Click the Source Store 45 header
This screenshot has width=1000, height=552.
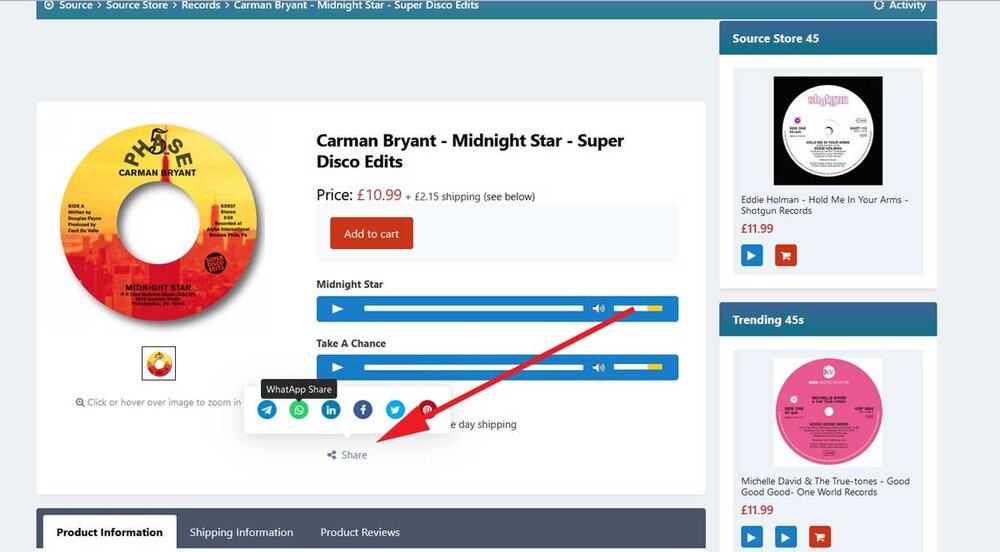click(828, 38)
